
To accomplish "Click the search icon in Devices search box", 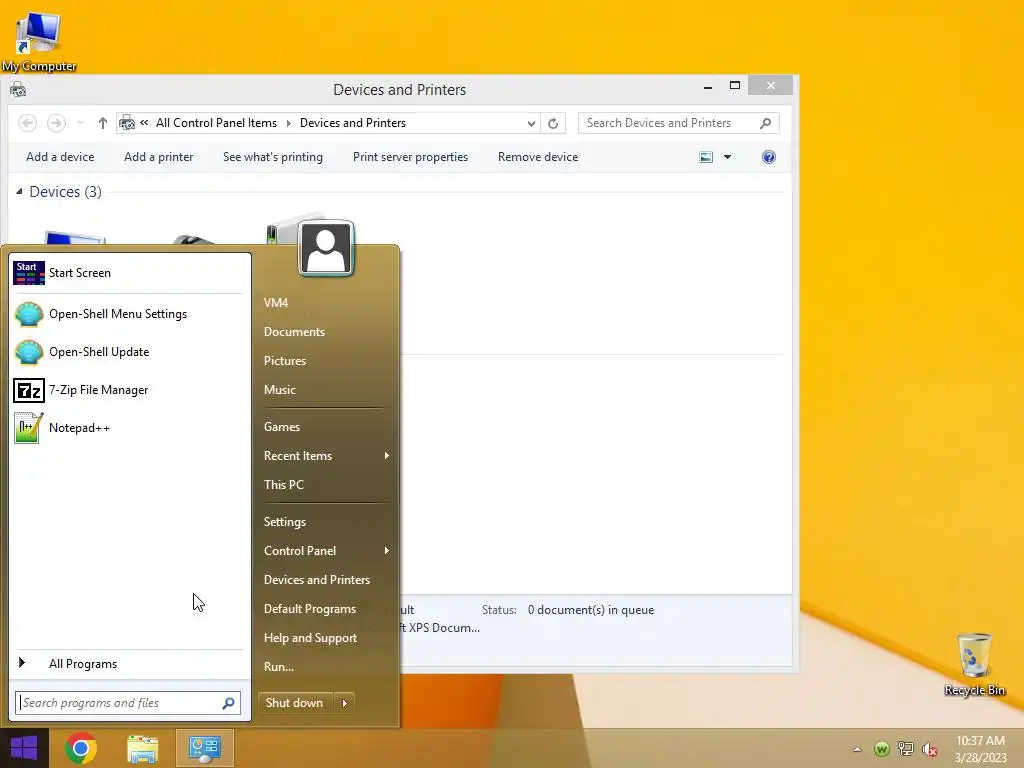I will 765,123.
